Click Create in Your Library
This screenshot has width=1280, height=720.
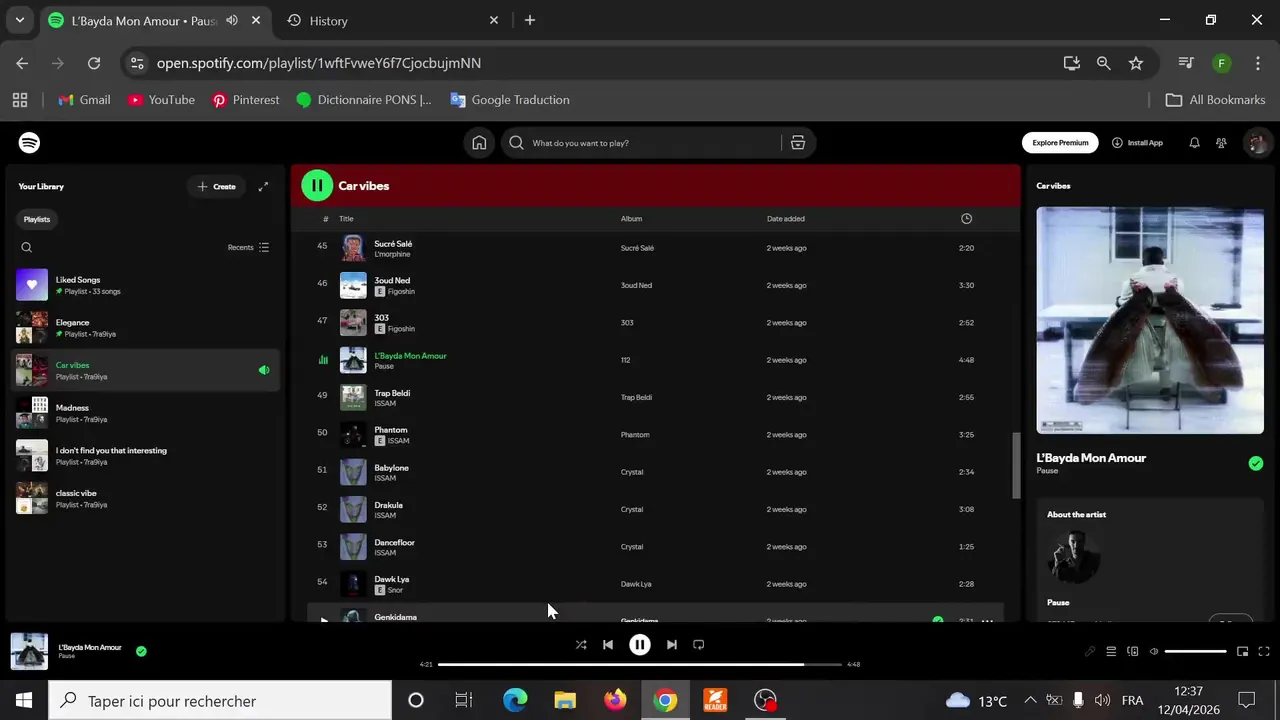point(217,186)
